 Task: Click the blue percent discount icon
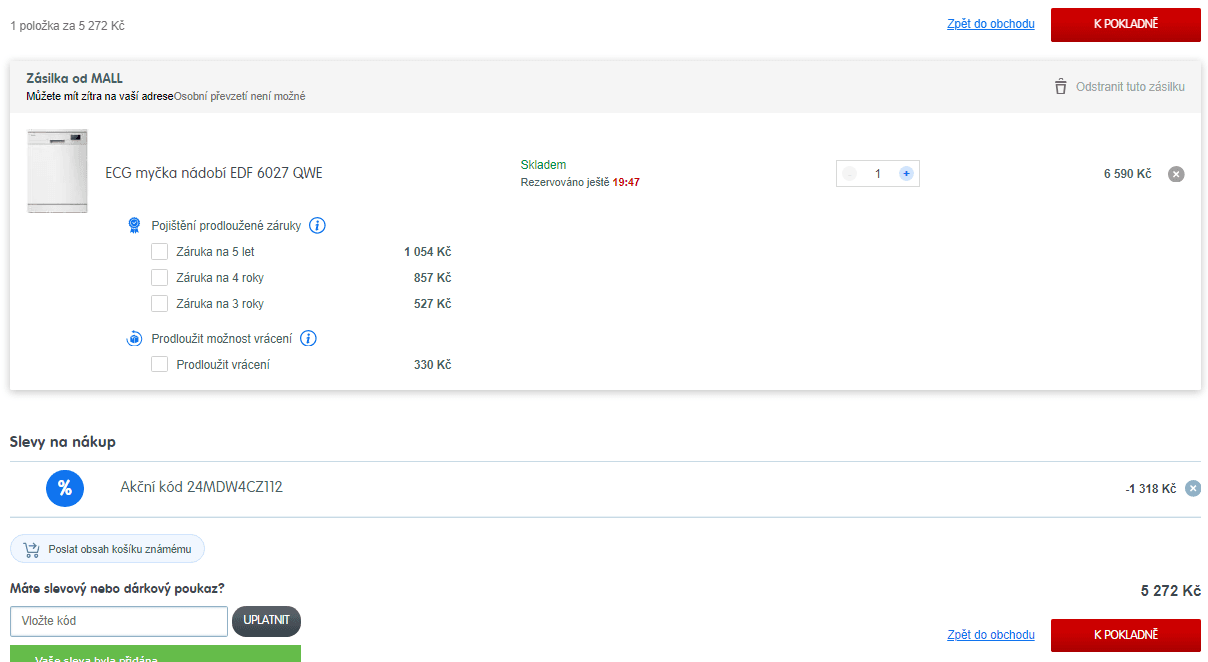65,488
